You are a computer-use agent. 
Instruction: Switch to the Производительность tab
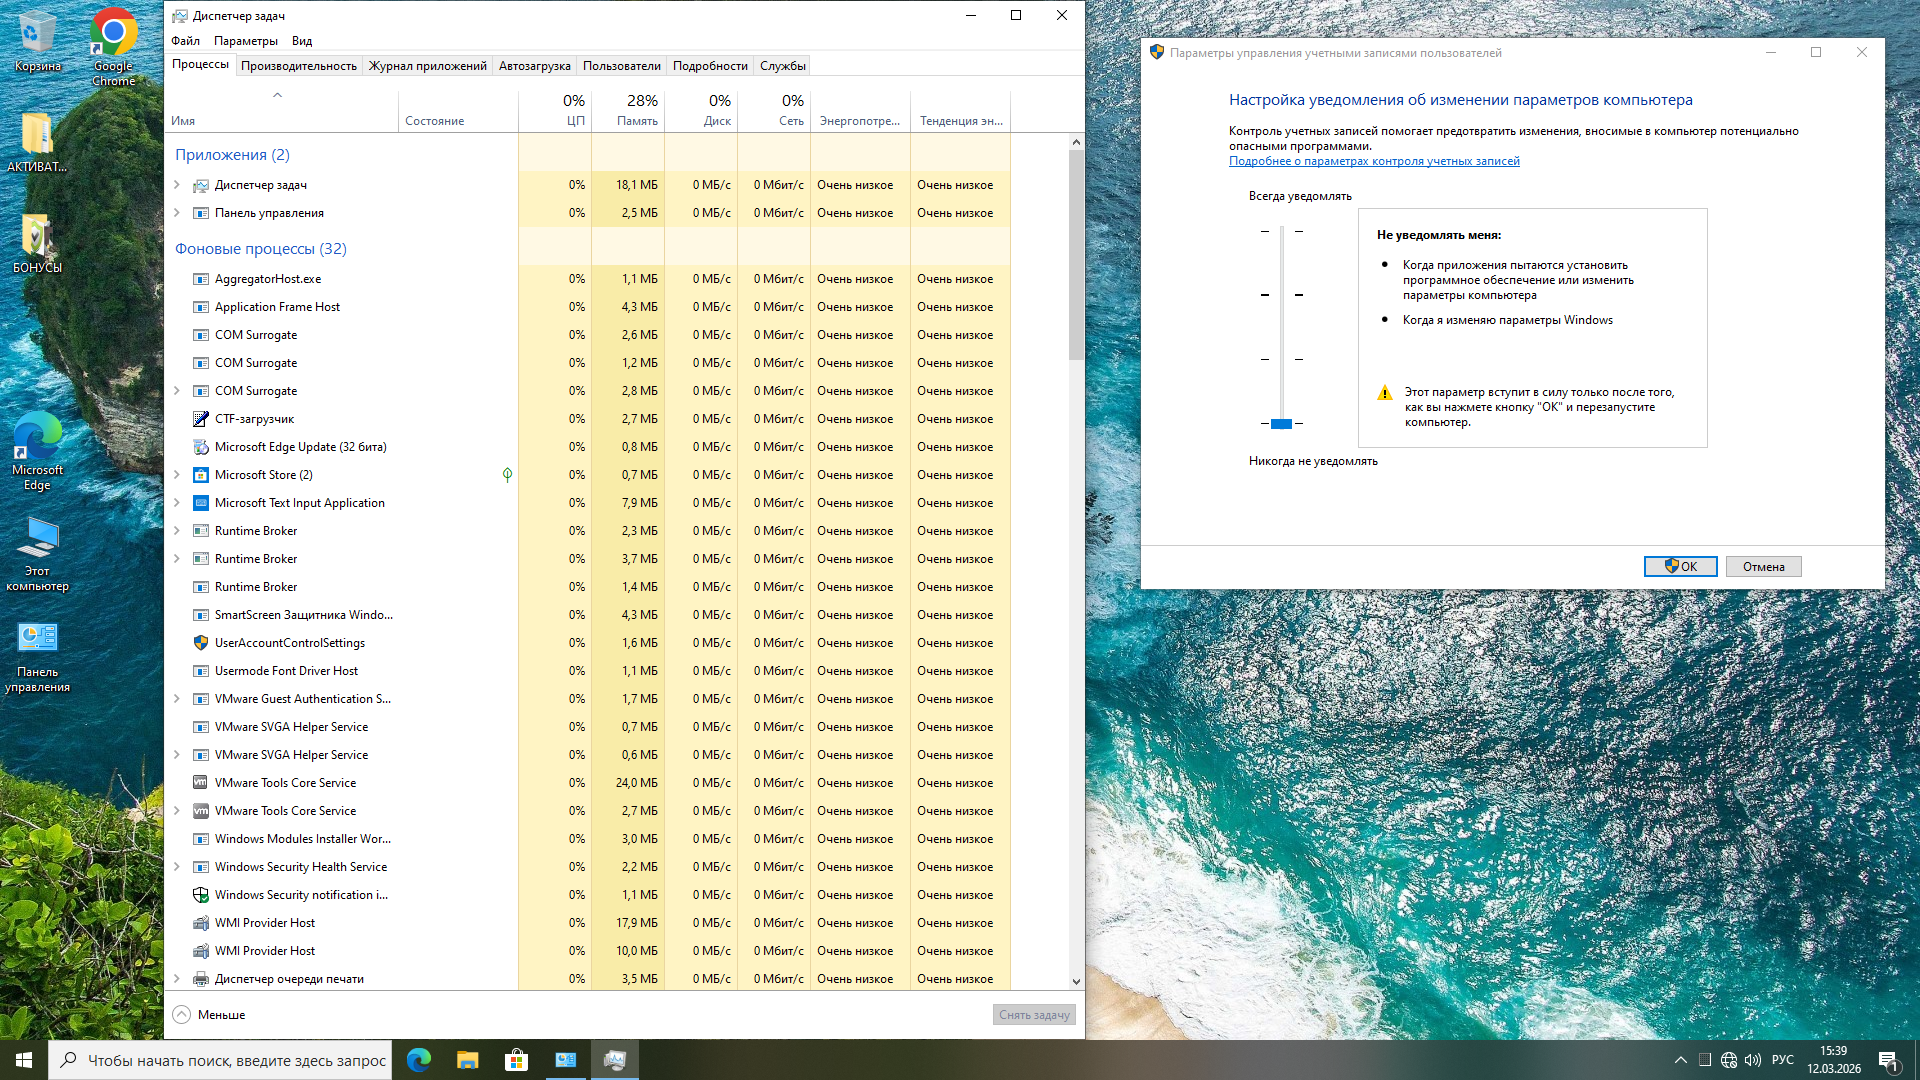[x=298, y=66]
